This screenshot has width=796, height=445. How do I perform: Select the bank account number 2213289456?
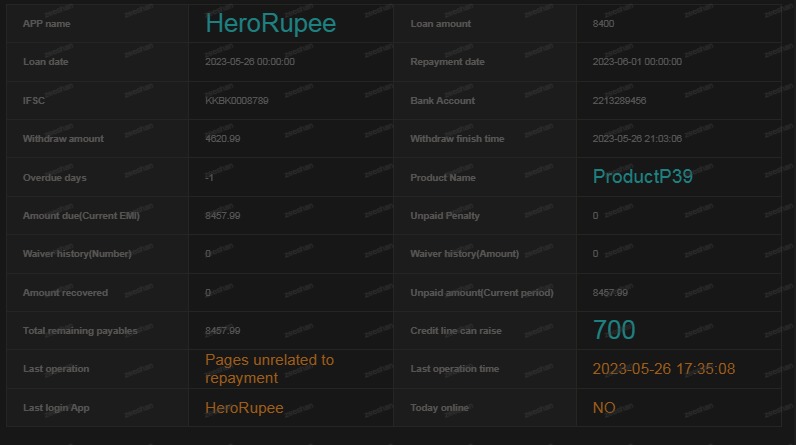pyautogui.click(x=619, y=101)
